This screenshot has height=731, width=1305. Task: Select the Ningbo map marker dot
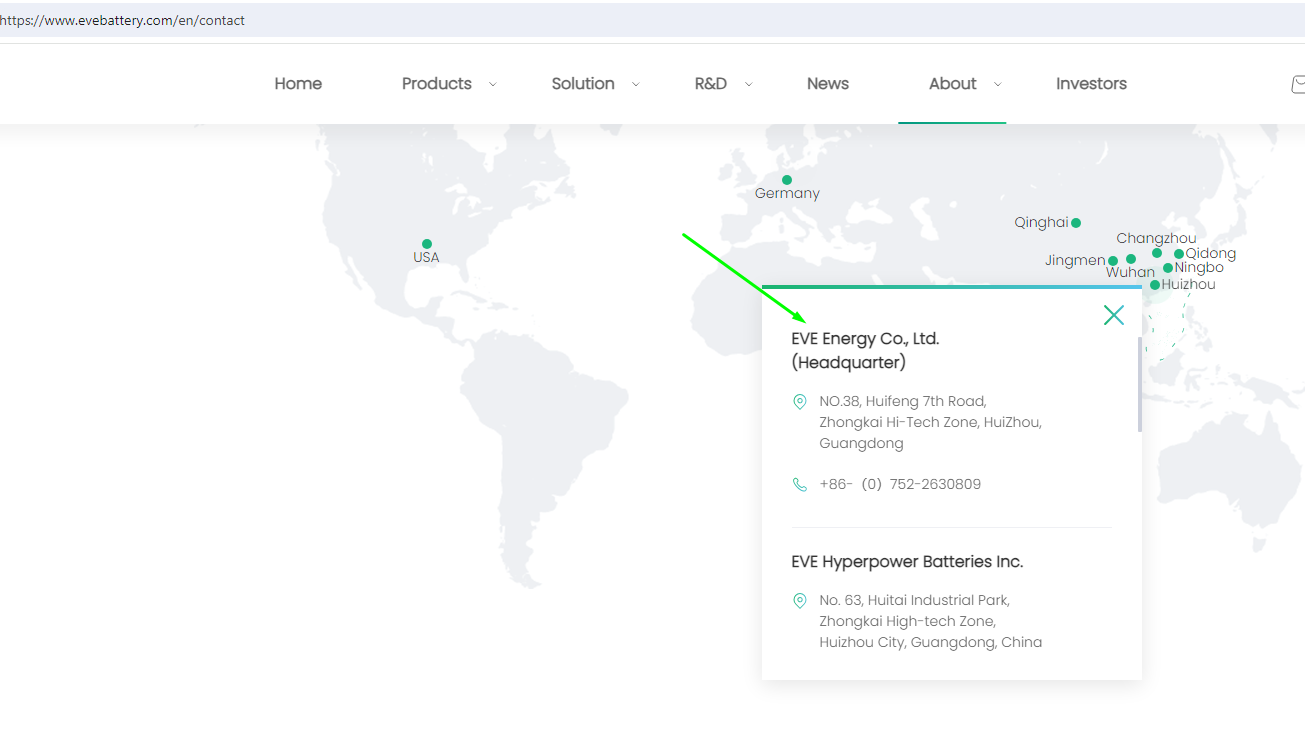[1168, 268]
